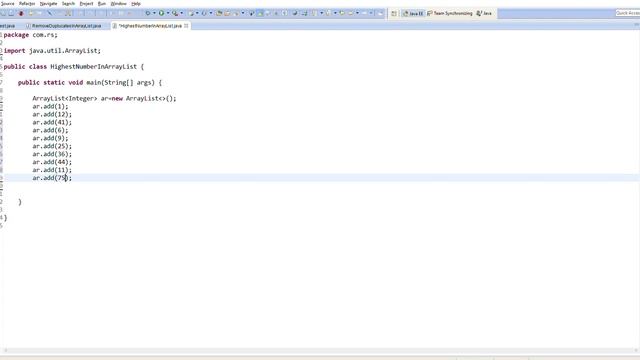Place cursor on 'package com.rs;' line
Viewport: 640px width, 360px height.
(31, 35)
